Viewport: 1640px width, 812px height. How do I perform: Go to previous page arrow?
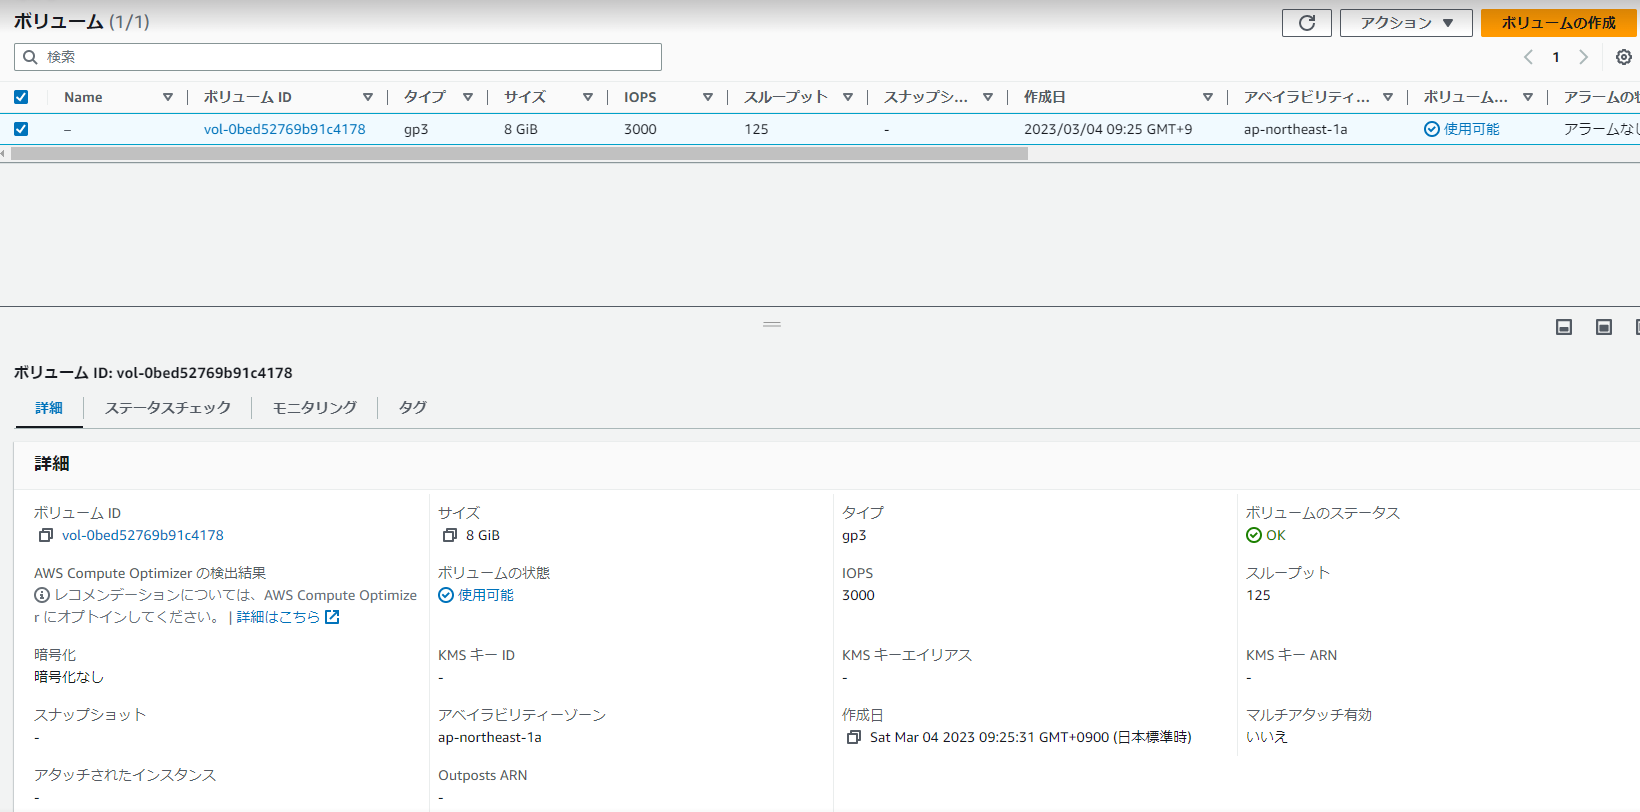click(1528, 57)
